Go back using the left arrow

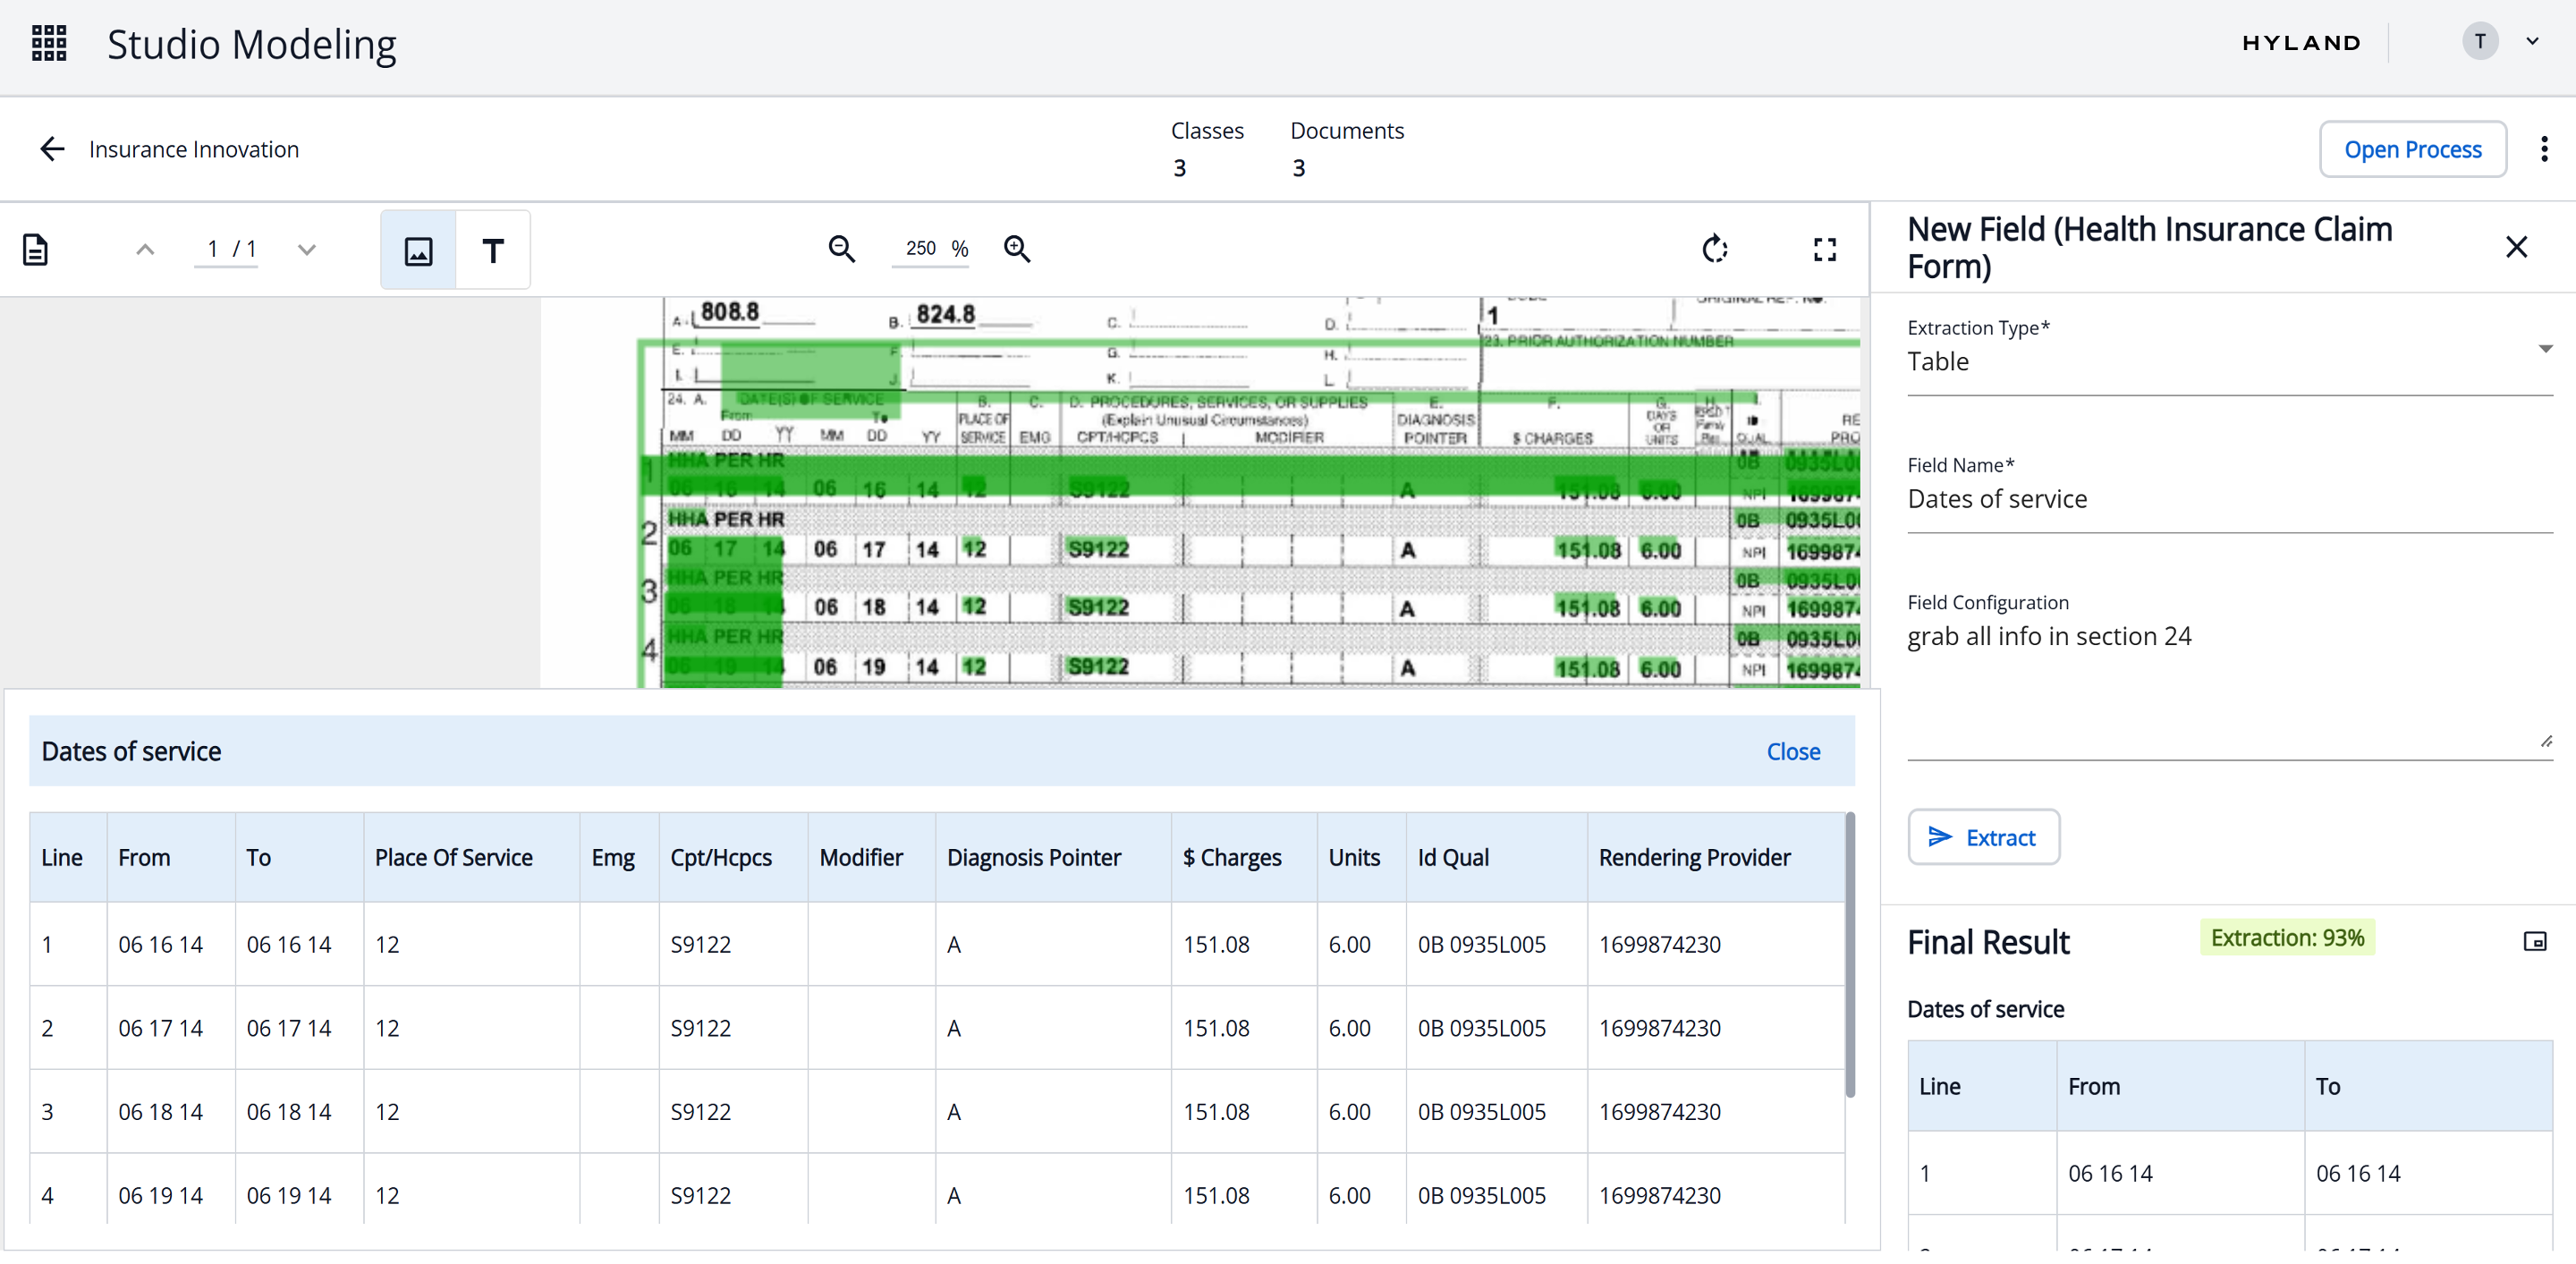point(52,150)
